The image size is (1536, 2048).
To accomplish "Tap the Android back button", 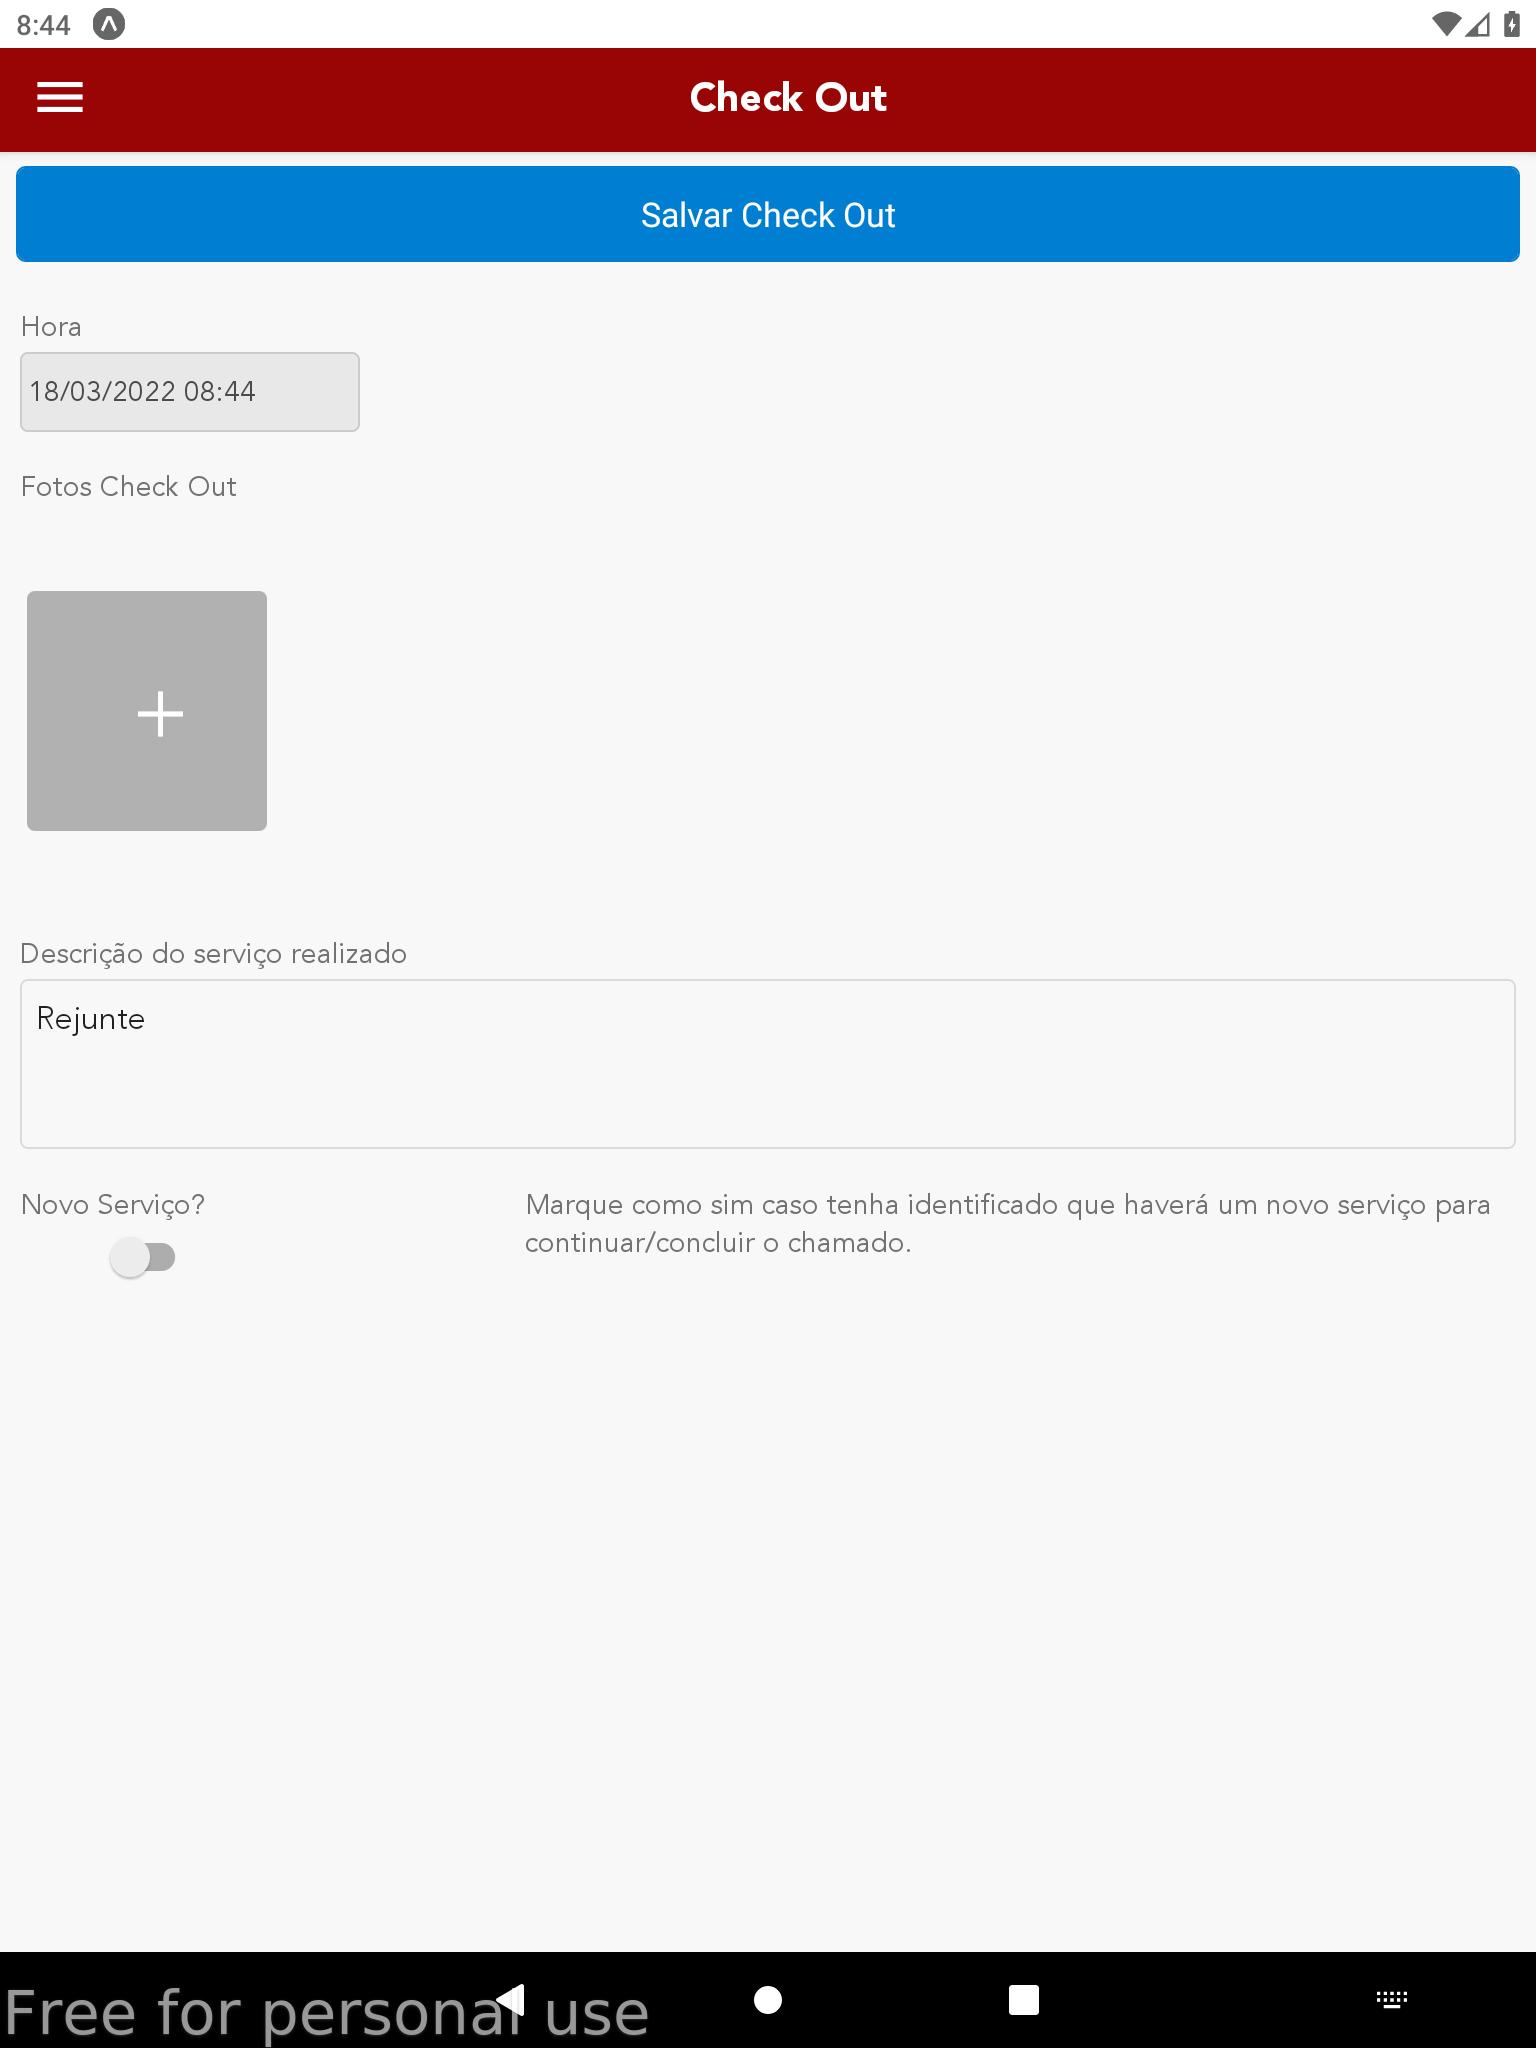I will [x=512, y=2000].
